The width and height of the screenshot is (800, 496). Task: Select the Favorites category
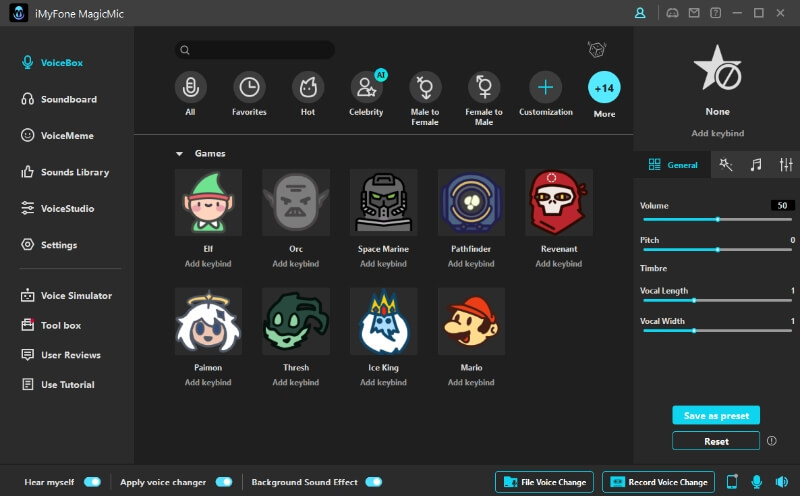coord(249,87)
